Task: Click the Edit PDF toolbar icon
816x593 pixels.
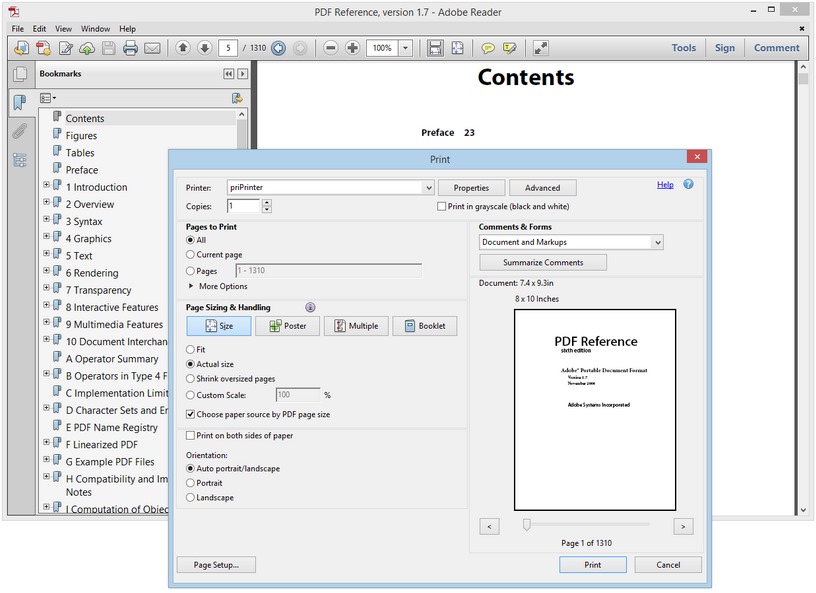Action: click(66, 48)
